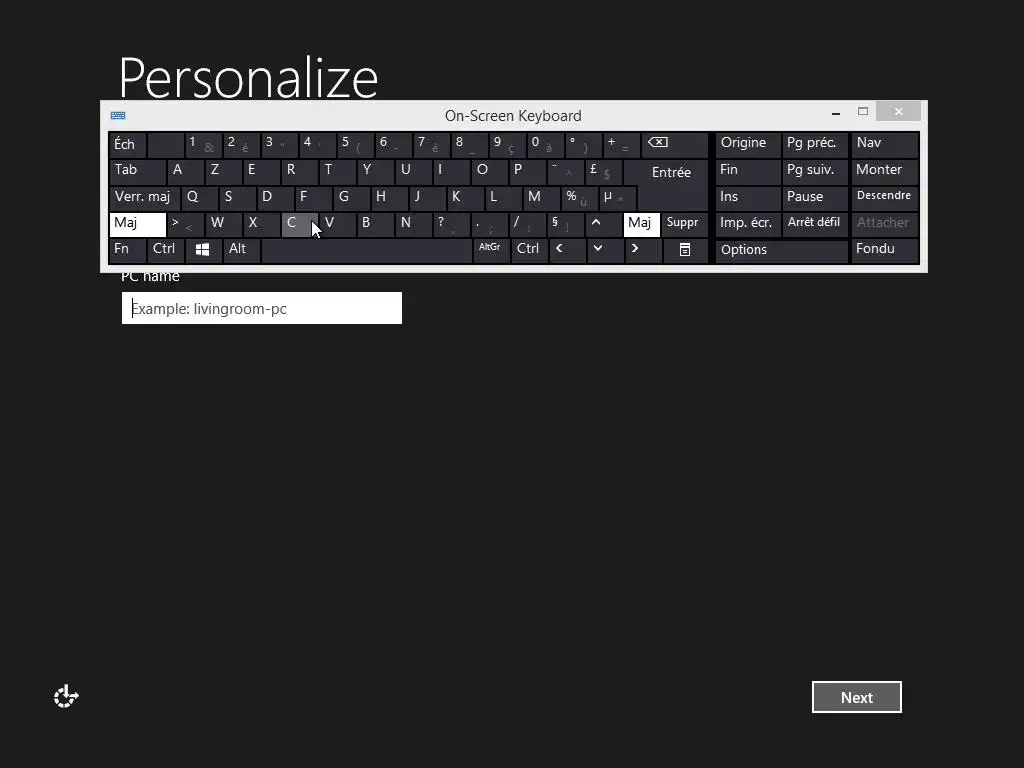This screenshot has height=768, width=1024.
Task: Open the Ease of Access icon
Action: click(x=66, y=697)
